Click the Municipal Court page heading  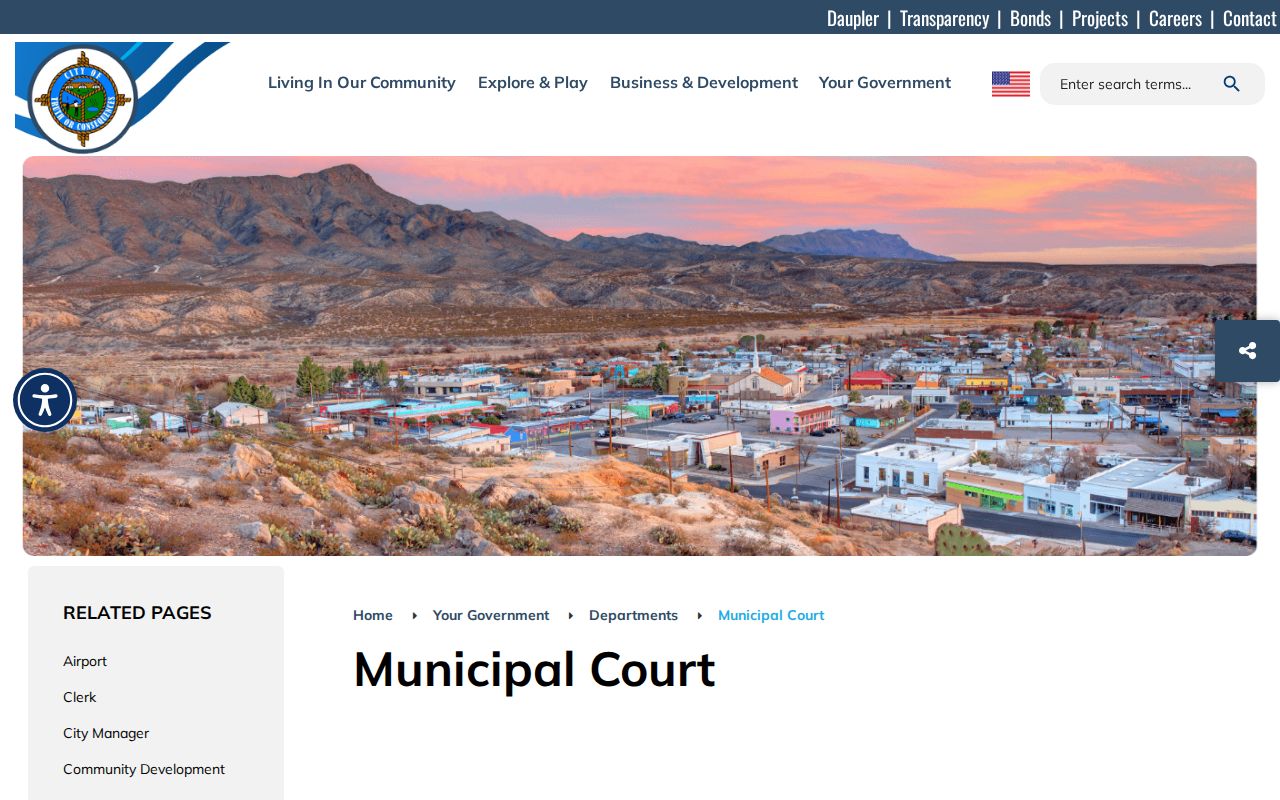[x=534, y=670]
